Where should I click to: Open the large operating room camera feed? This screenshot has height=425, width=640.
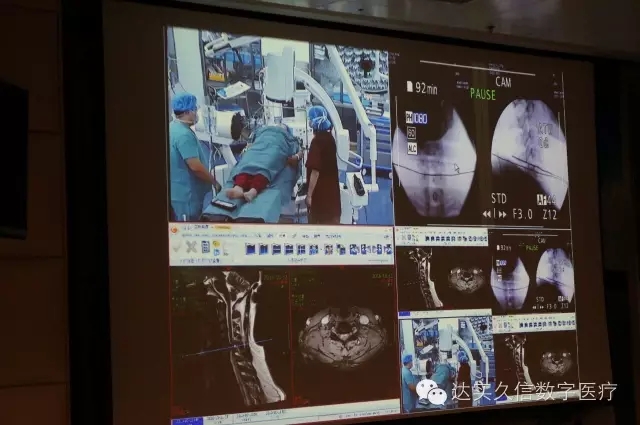click(x=280, y=128)
